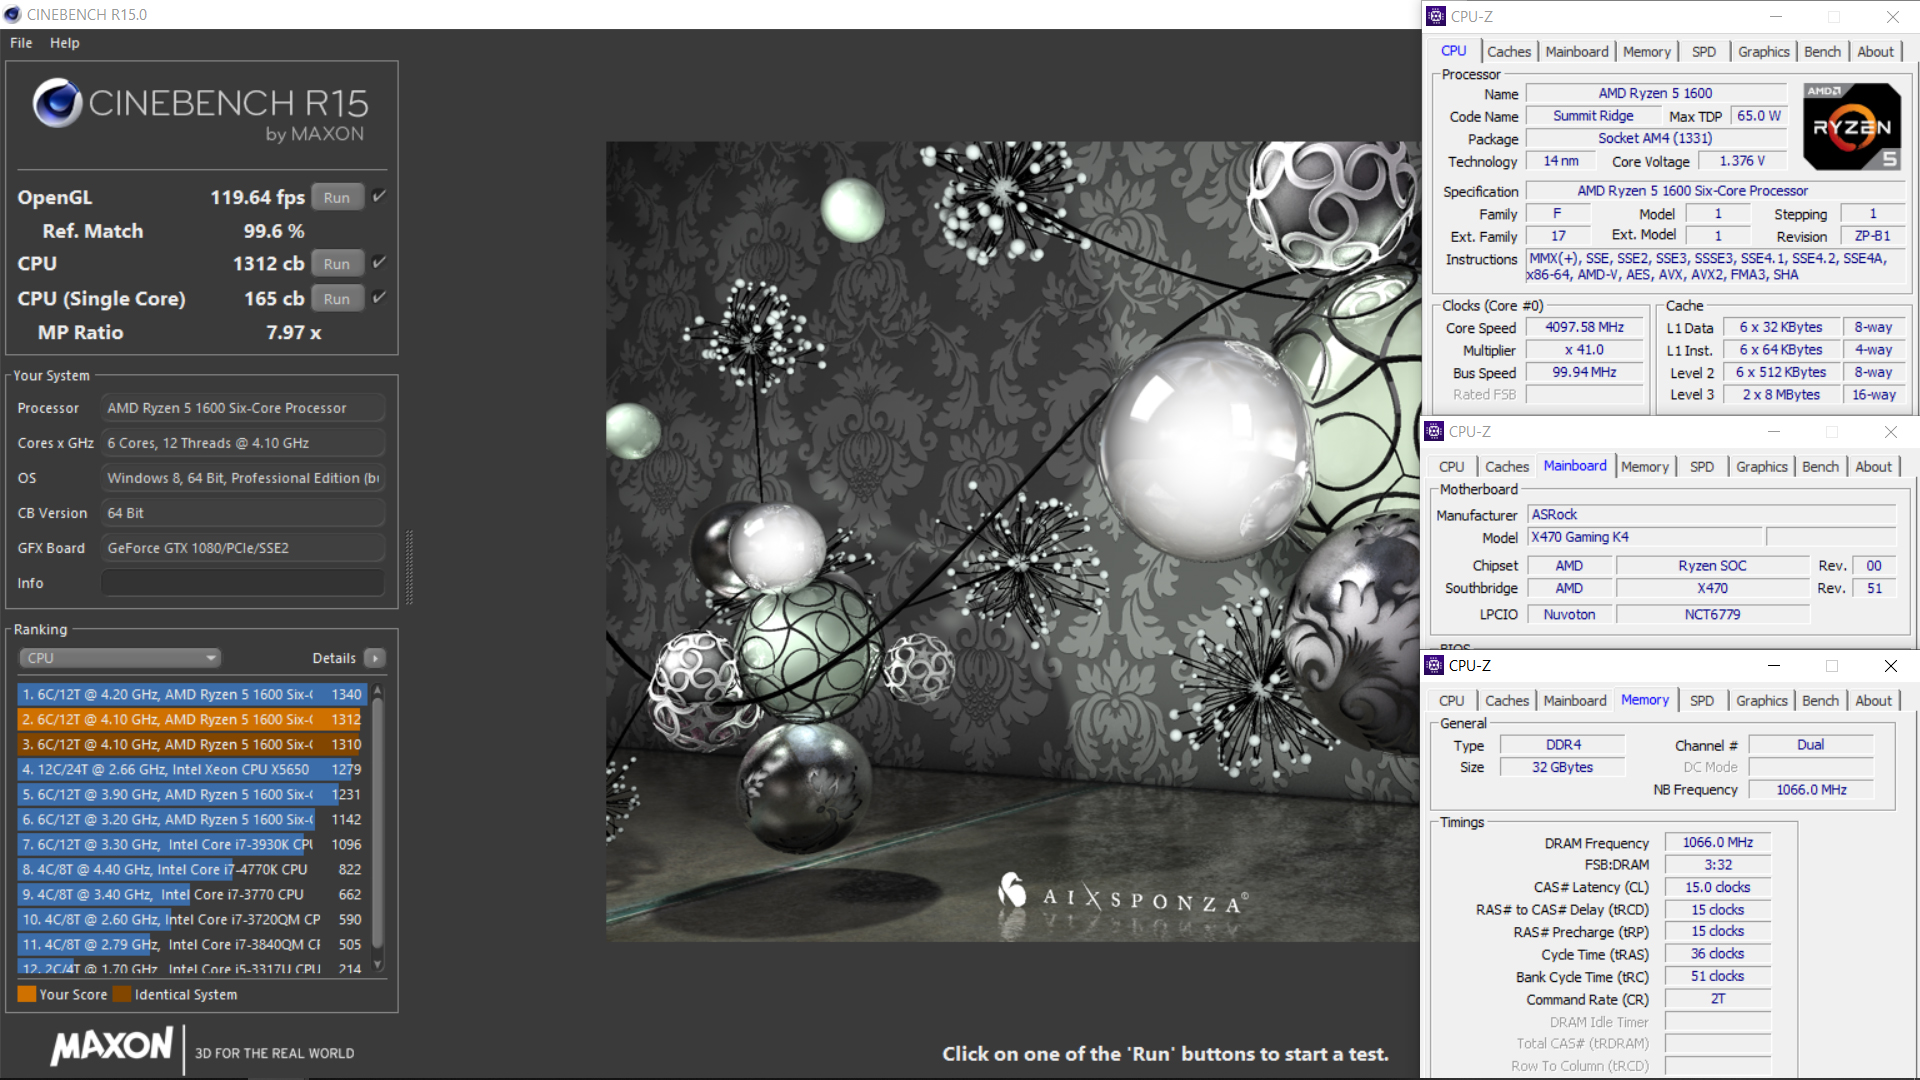The width and height of the screenshot is (1920, 1080).
Task: Open the File menu in Cinebench
Action: 21,43
